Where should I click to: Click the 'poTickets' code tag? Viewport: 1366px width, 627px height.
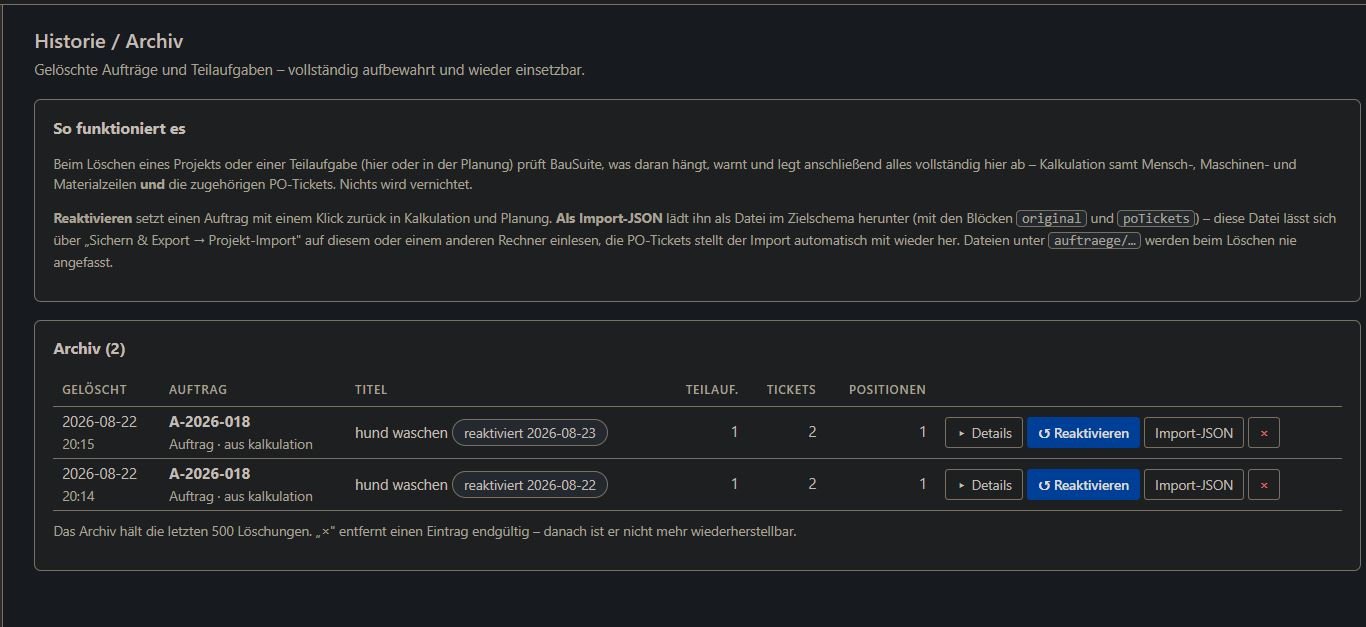pos(1155,218)
